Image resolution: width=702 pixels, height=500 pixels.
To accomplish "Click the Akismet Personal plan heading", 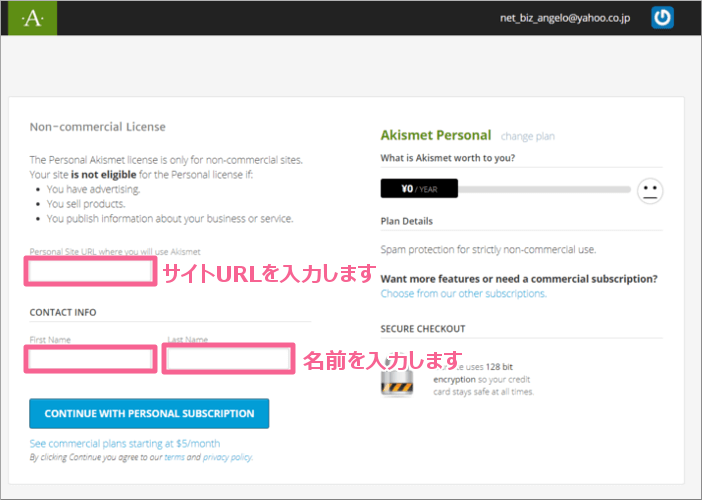I will point(436,135).
